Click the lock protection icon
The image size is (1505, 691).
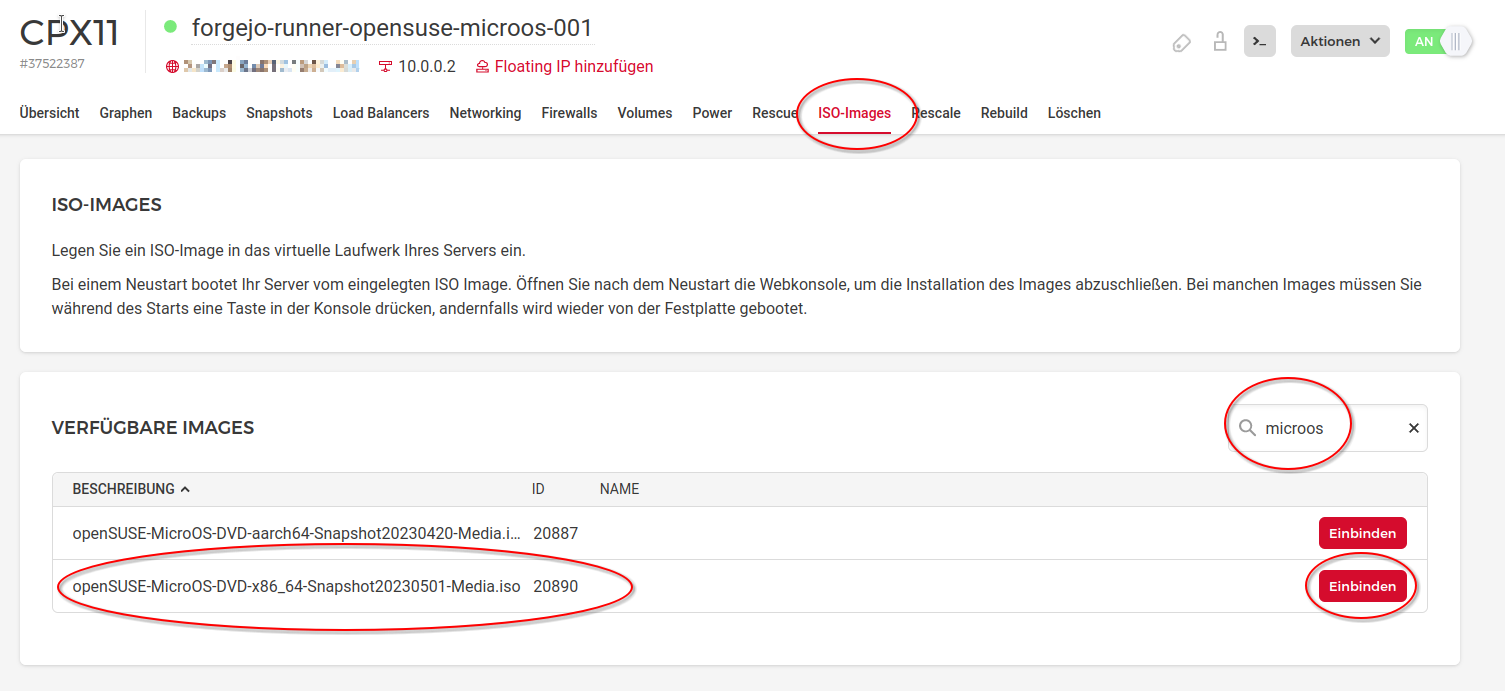[1219, 41]
